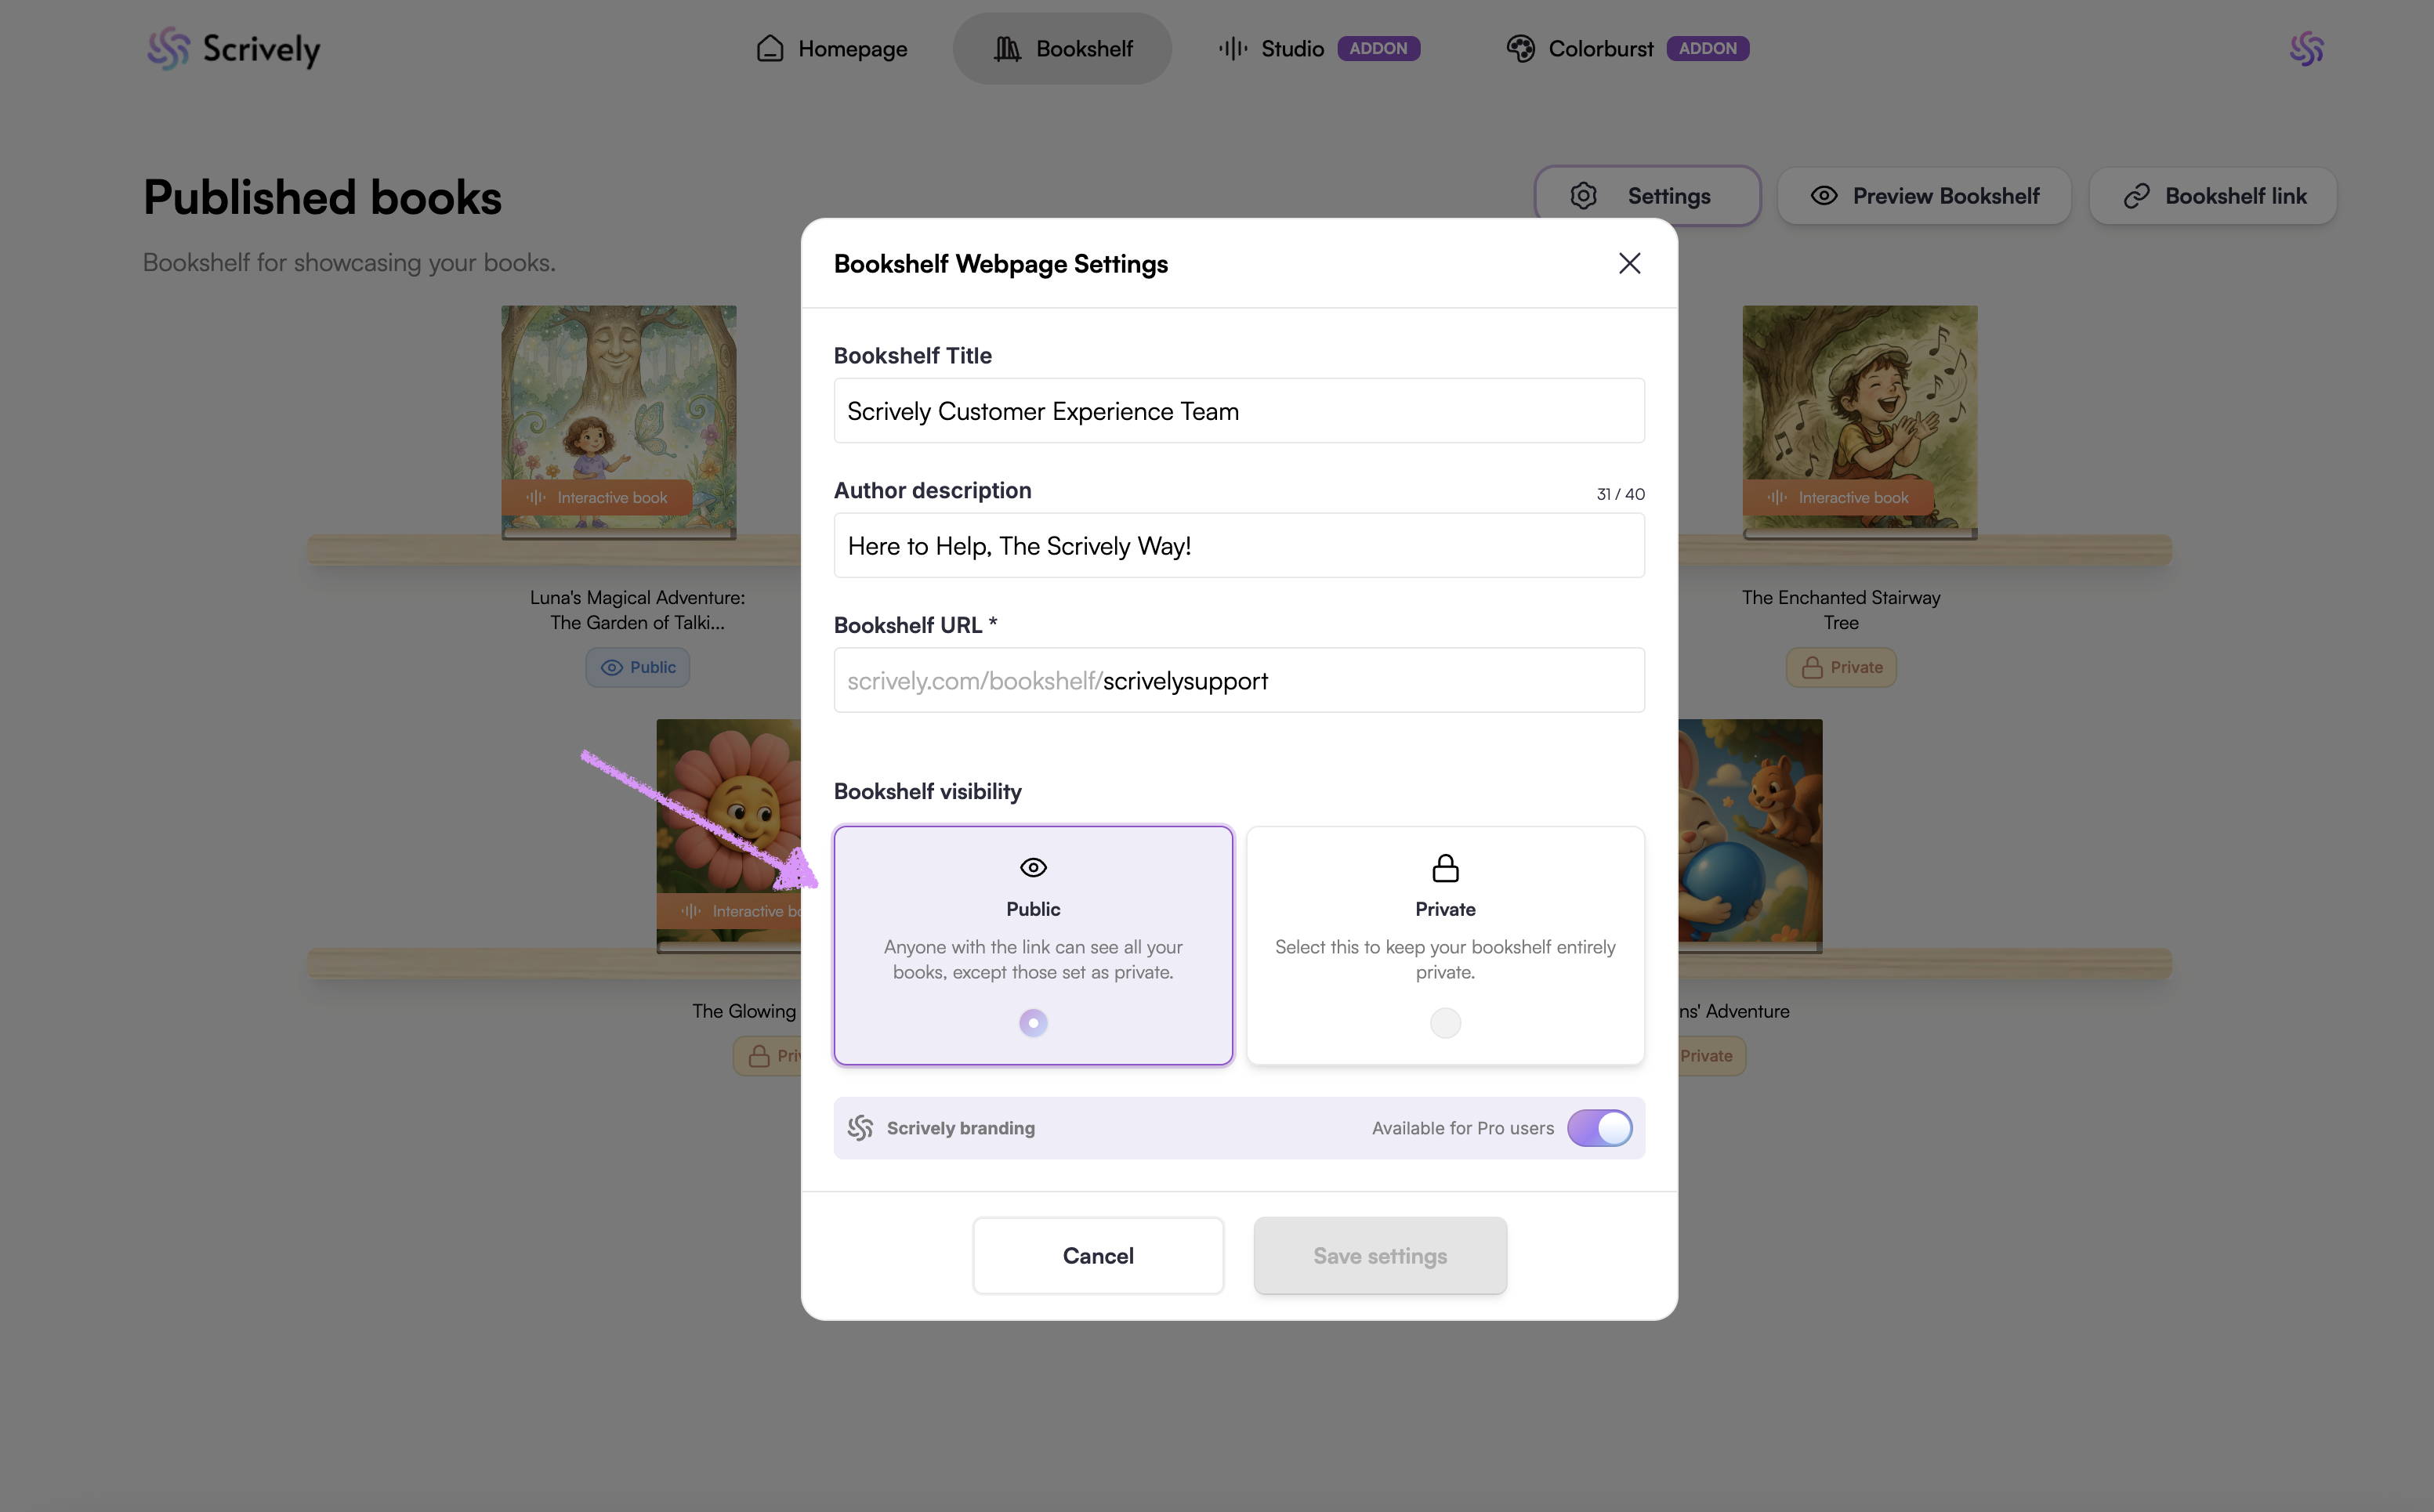Viewport: 2434px width, 1512px height.
Task: Click the eye icon on Preview Bookshelf
Action: tap(1823, 196)
